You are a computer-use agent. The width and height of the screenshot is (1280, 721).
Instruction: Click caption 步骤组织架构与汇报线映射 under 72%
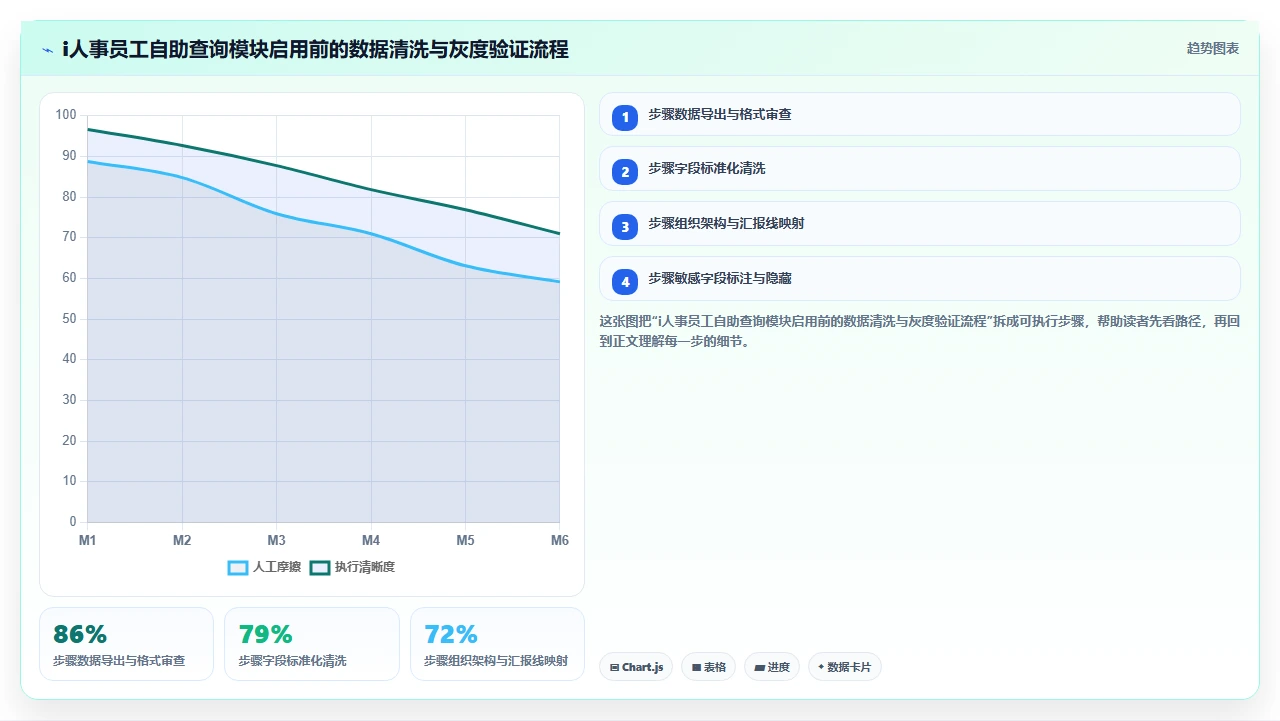[496, 661]
